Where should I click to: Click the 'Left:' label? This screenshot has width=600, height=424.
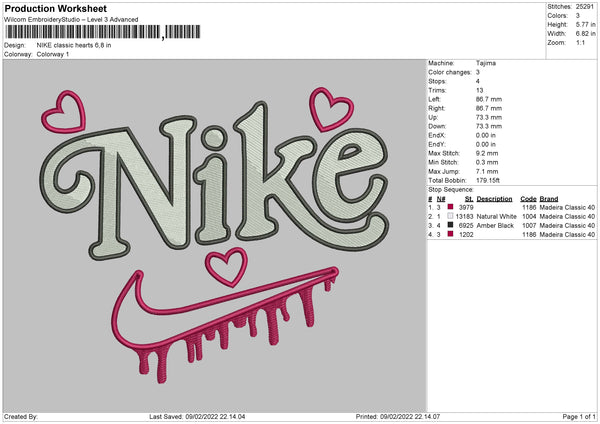pos(434,99)
